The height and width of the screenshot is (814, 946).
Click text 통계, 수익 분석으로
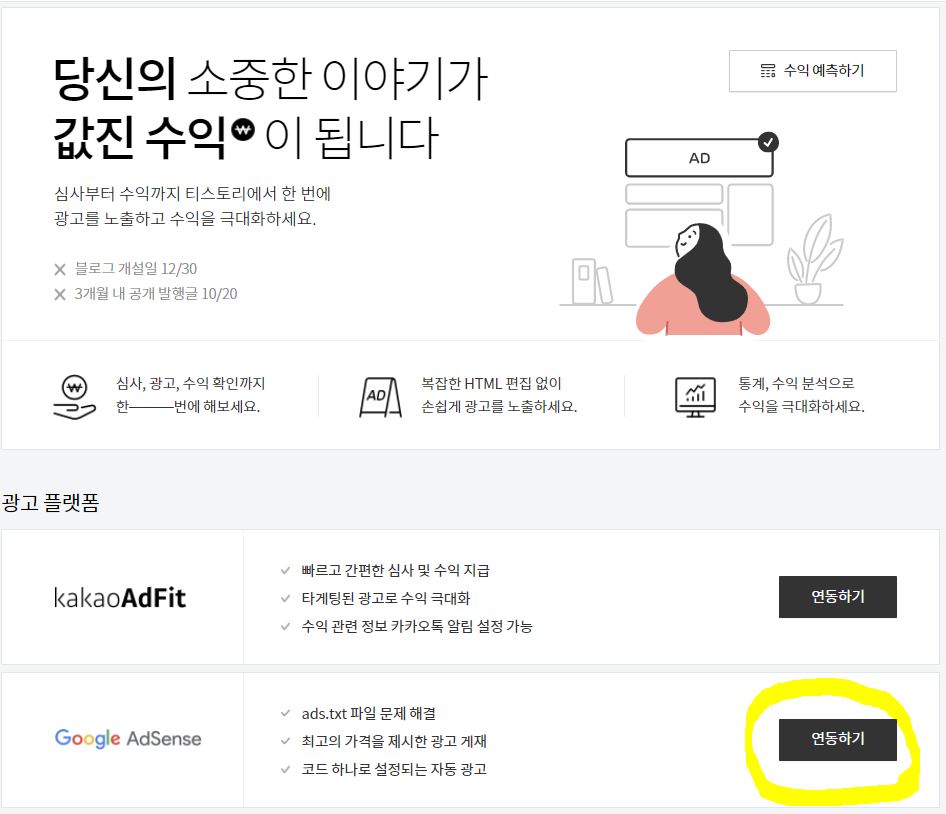point(796,383)
